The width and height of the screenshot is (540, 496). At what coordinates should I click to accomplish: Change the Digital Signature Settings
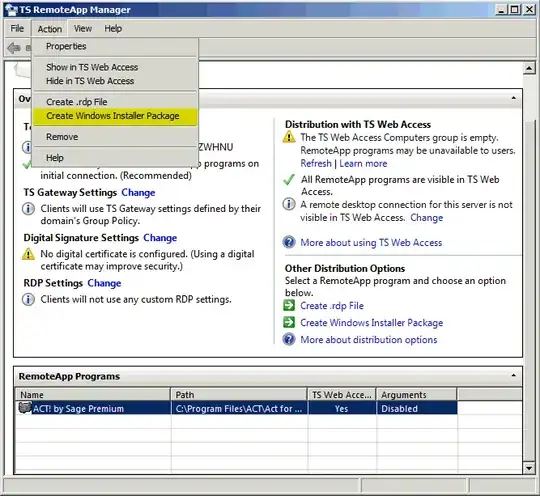point(160,238)
